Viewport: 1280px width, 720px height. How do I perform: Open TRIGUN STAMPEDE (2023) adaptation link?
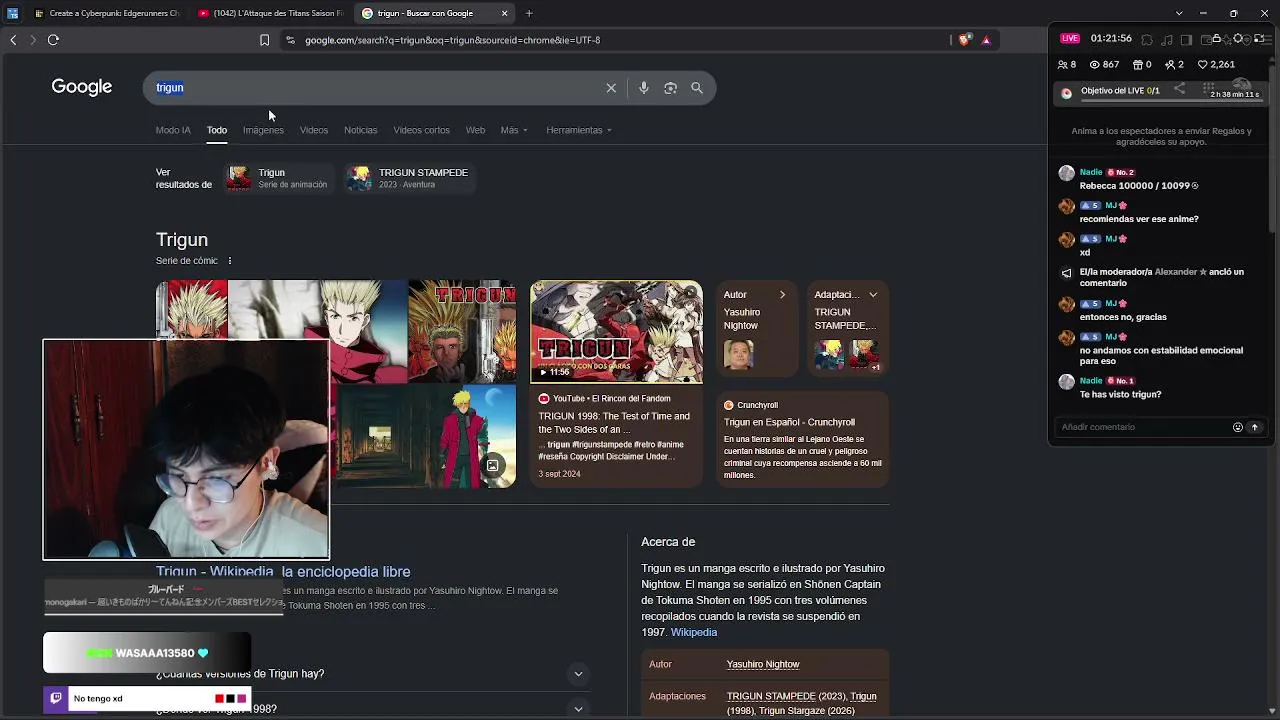click(x=786, y=696)
